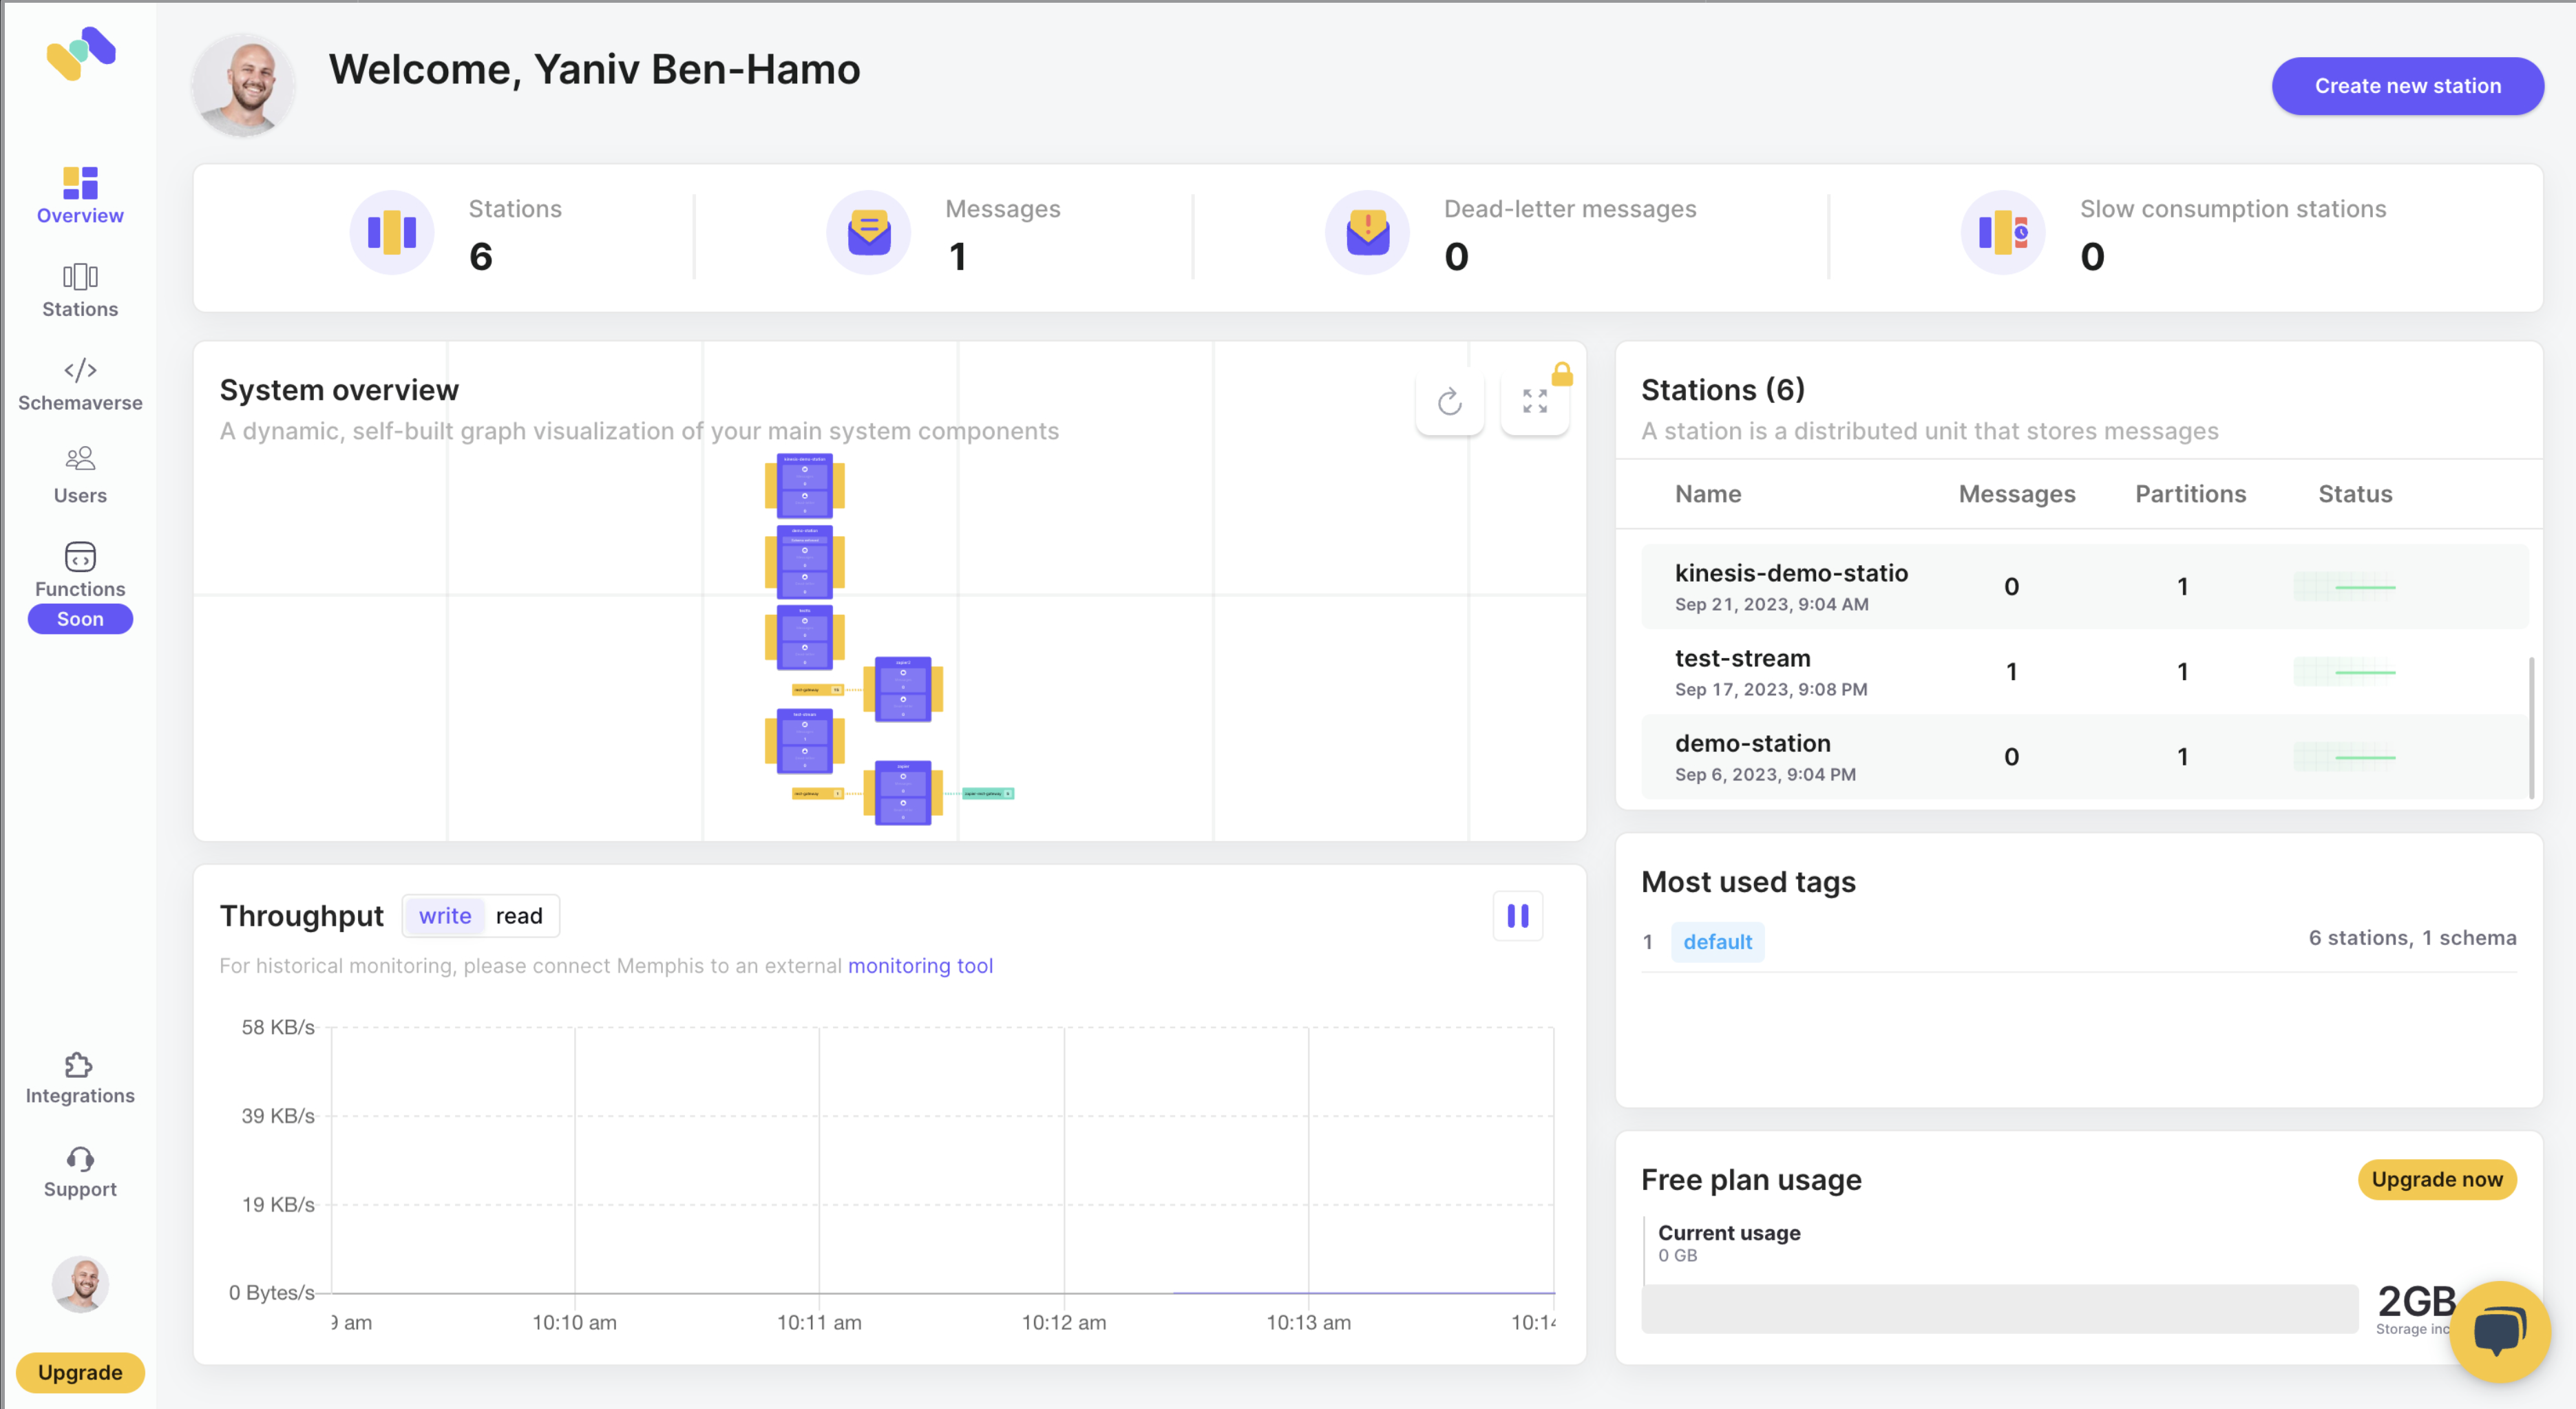Click status sparkline for test-stream
Viewport: 2576px width, 1409px height.
click(2345, 672)
